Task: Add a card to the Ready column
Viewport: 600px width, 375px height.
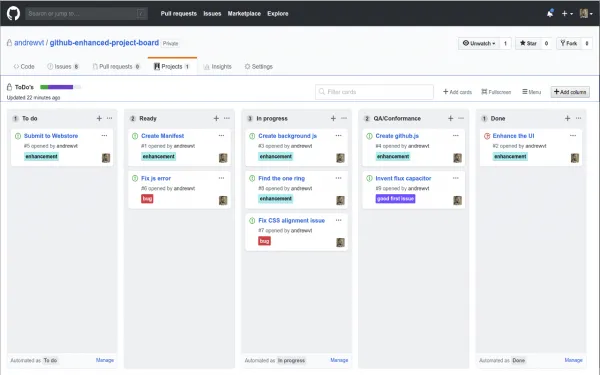Action: [x=216, y=118]
